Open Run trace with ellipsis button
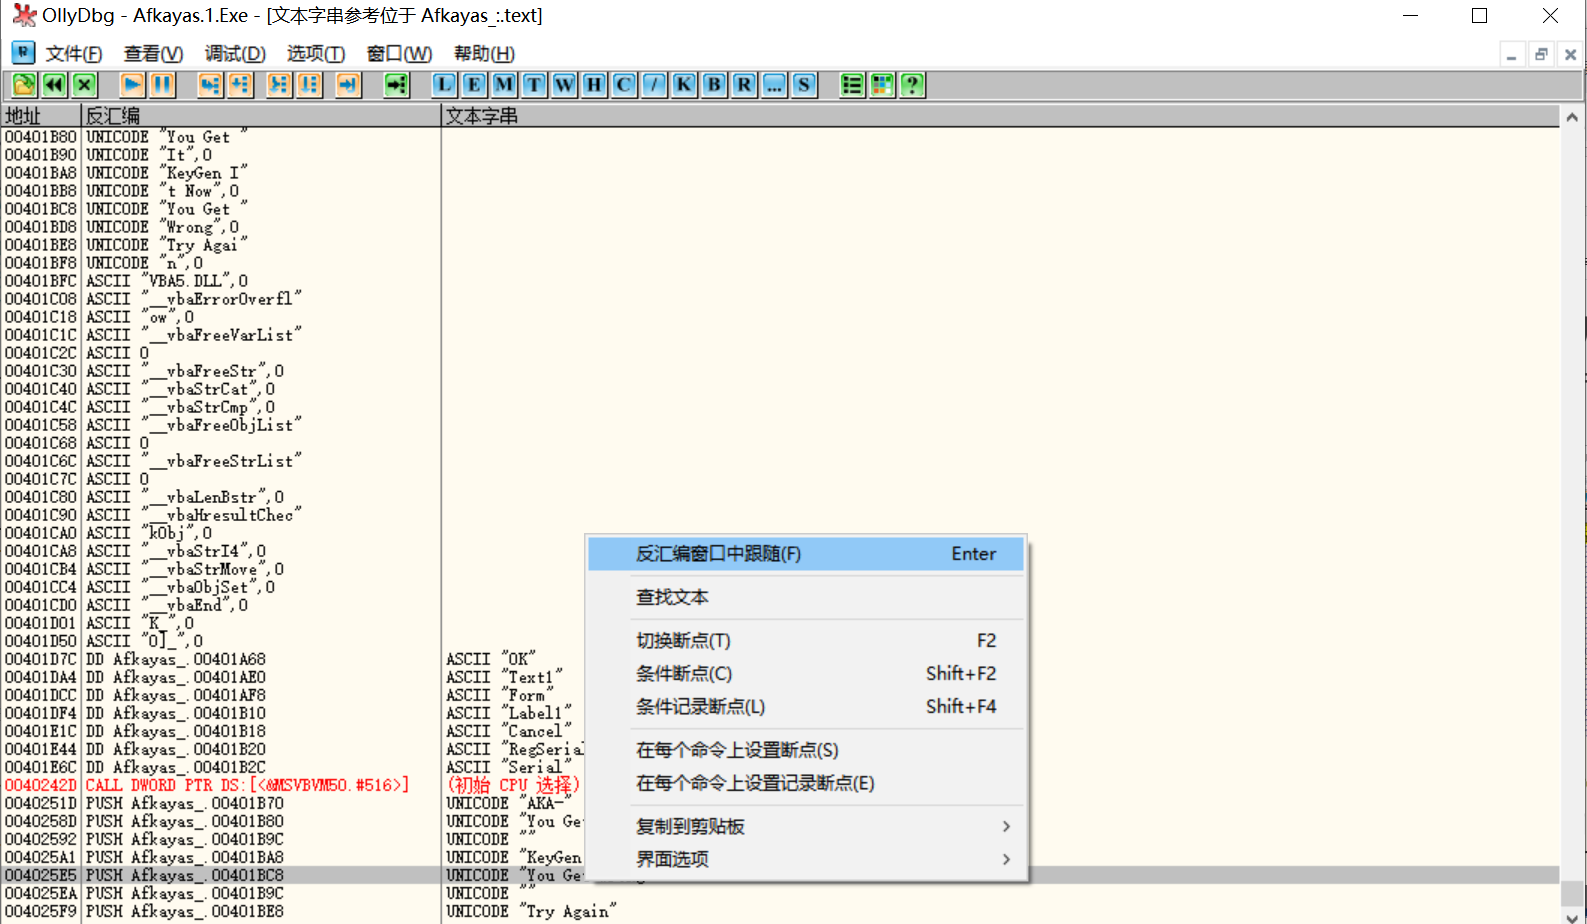 click(x=774, y=85)
